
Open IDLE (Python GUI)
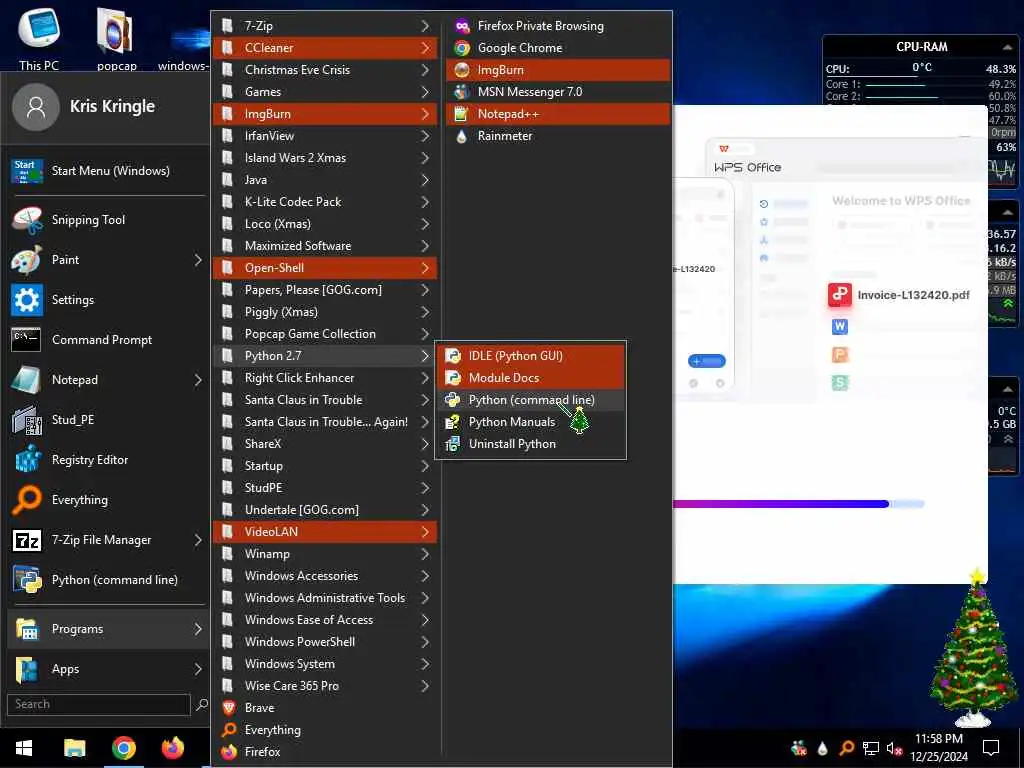pos(531,356)
